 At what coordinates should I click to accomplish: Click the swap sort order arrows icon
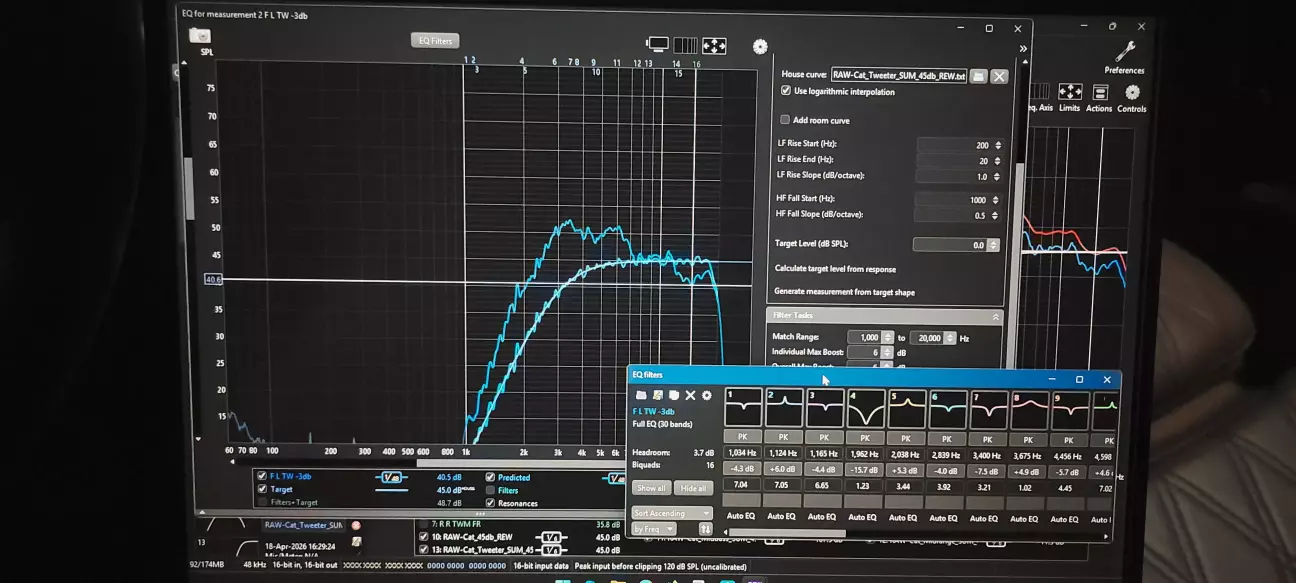[x=705, y=529]
